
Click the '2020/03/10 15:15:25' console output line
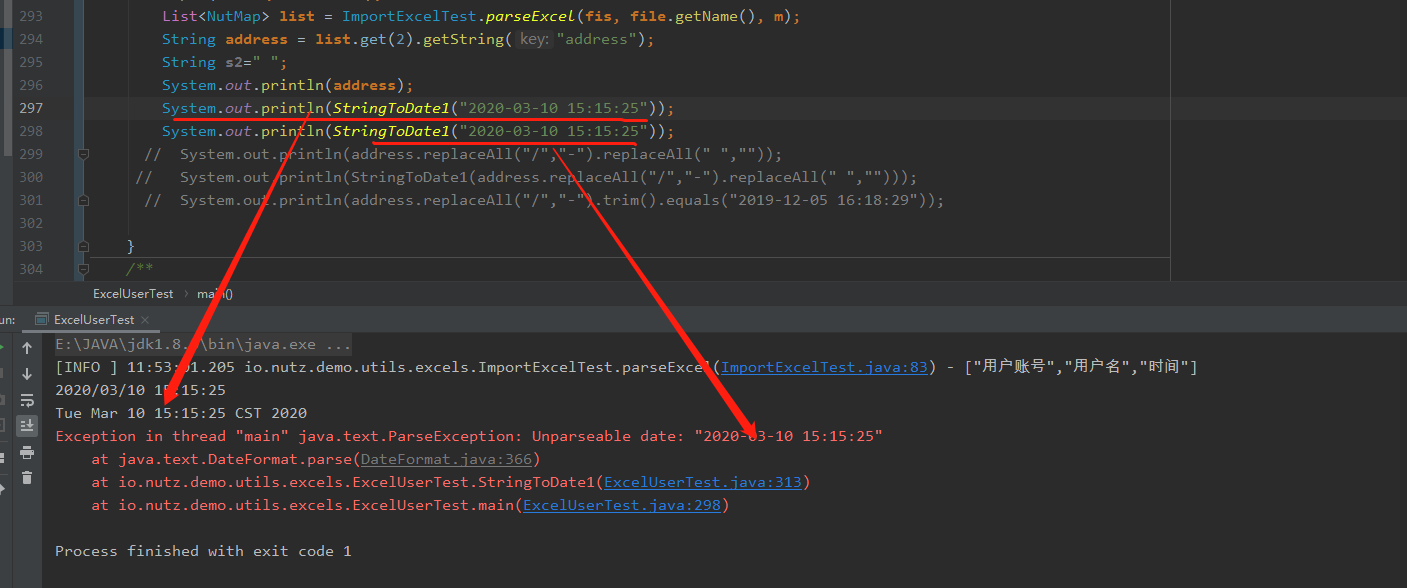coord(140,390)
